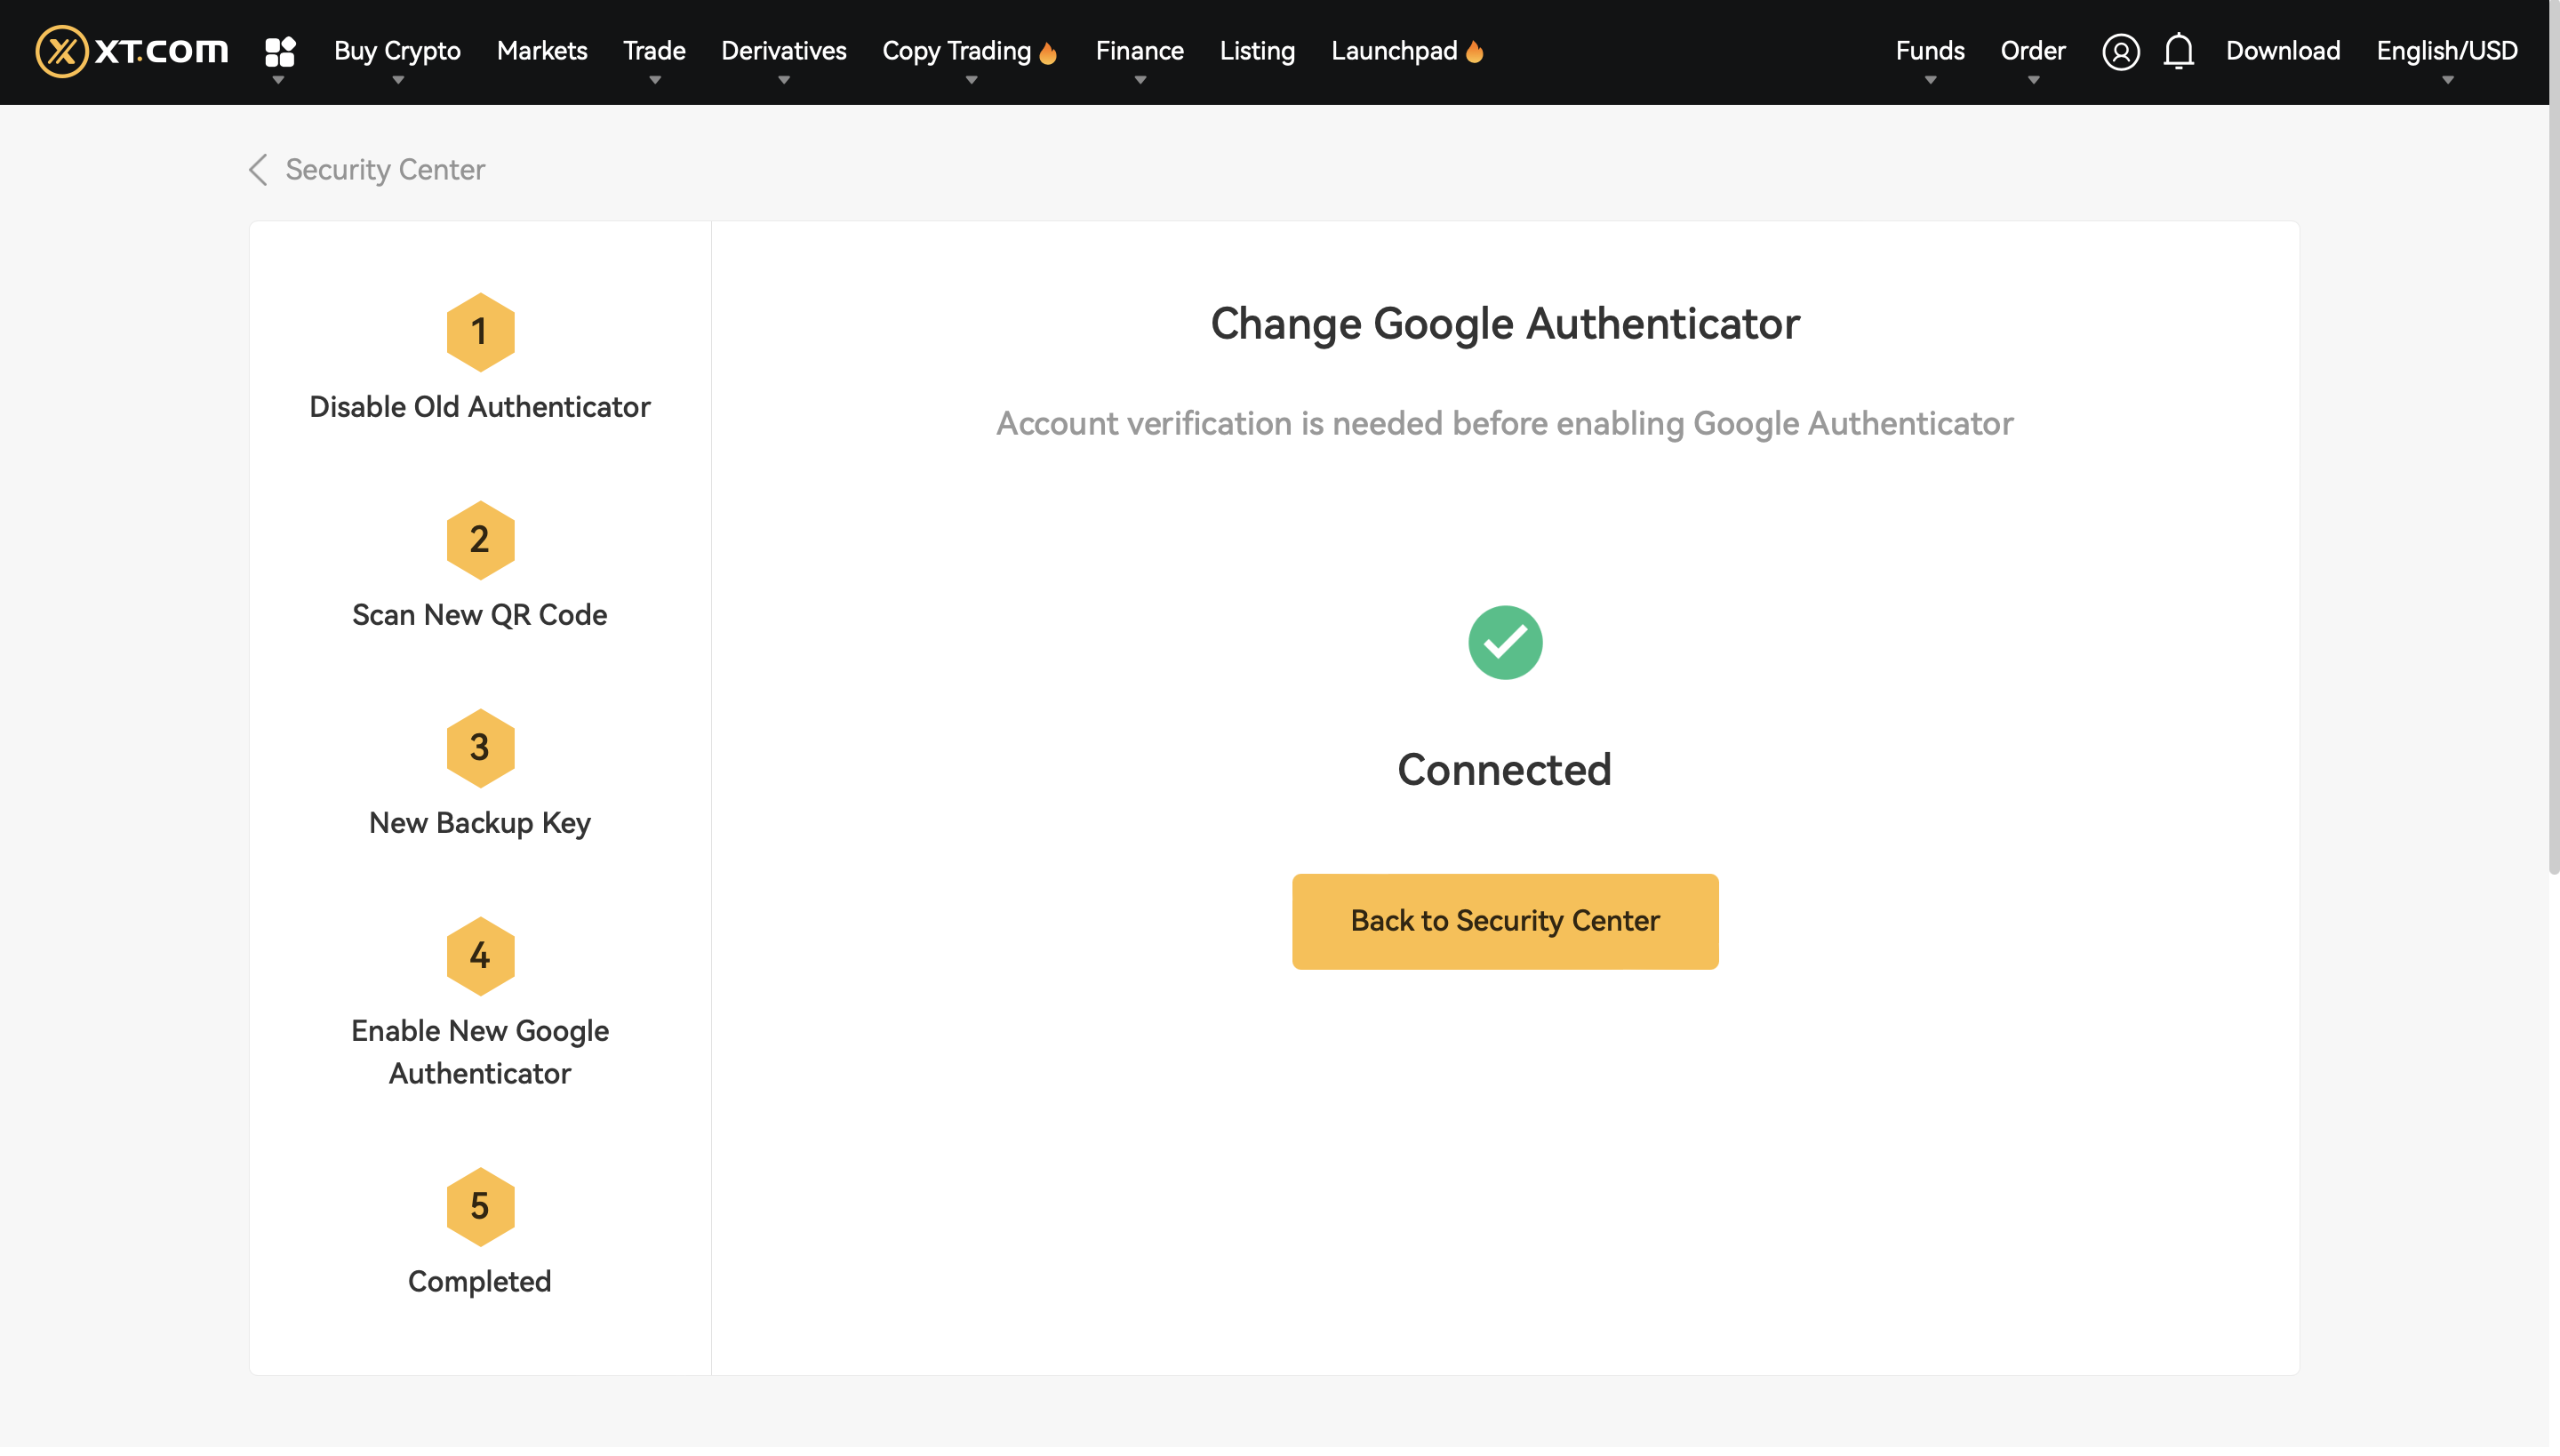Click the Security Center breadcrumb link
The image size is (2560, 1456).
(x=385, y=170)
